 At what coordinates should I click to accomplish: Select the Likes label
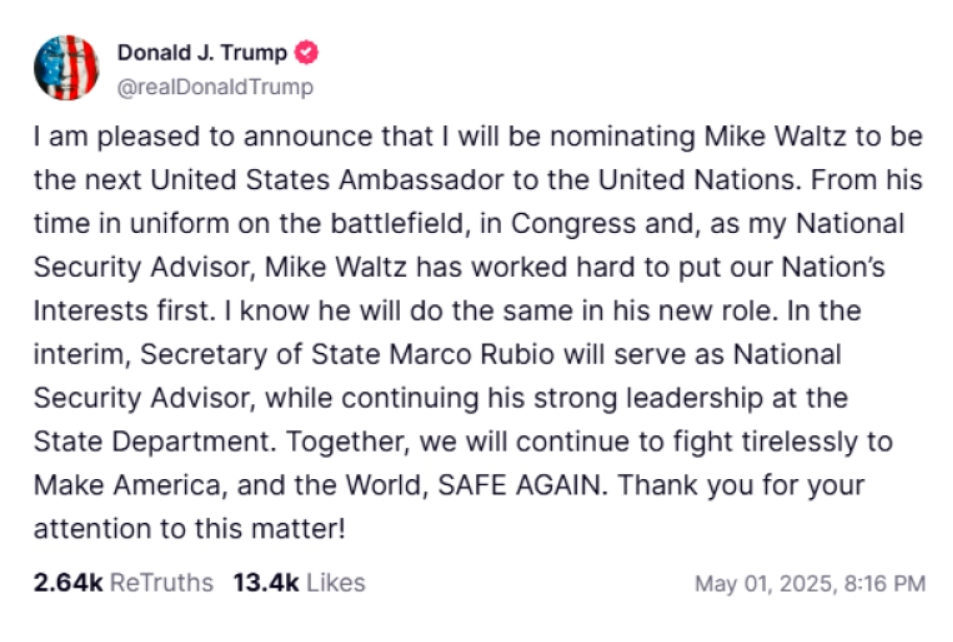[x=335, y=582]
